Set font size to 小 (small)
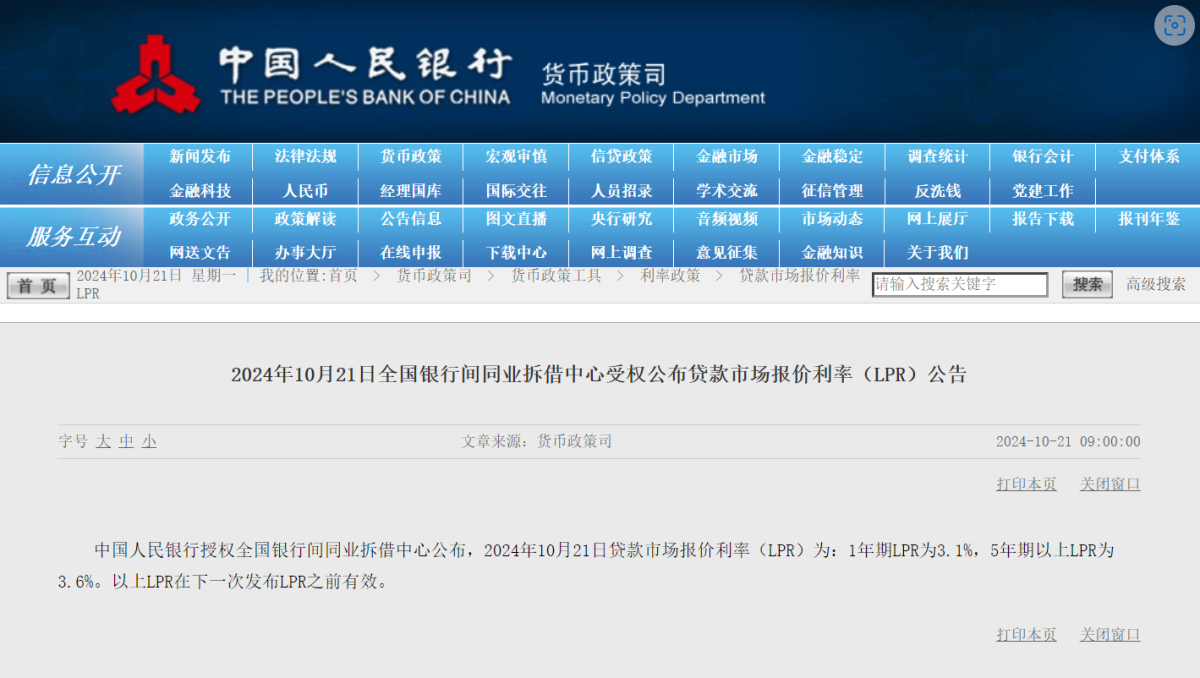 pyautogui.click(x=149, y=441)
